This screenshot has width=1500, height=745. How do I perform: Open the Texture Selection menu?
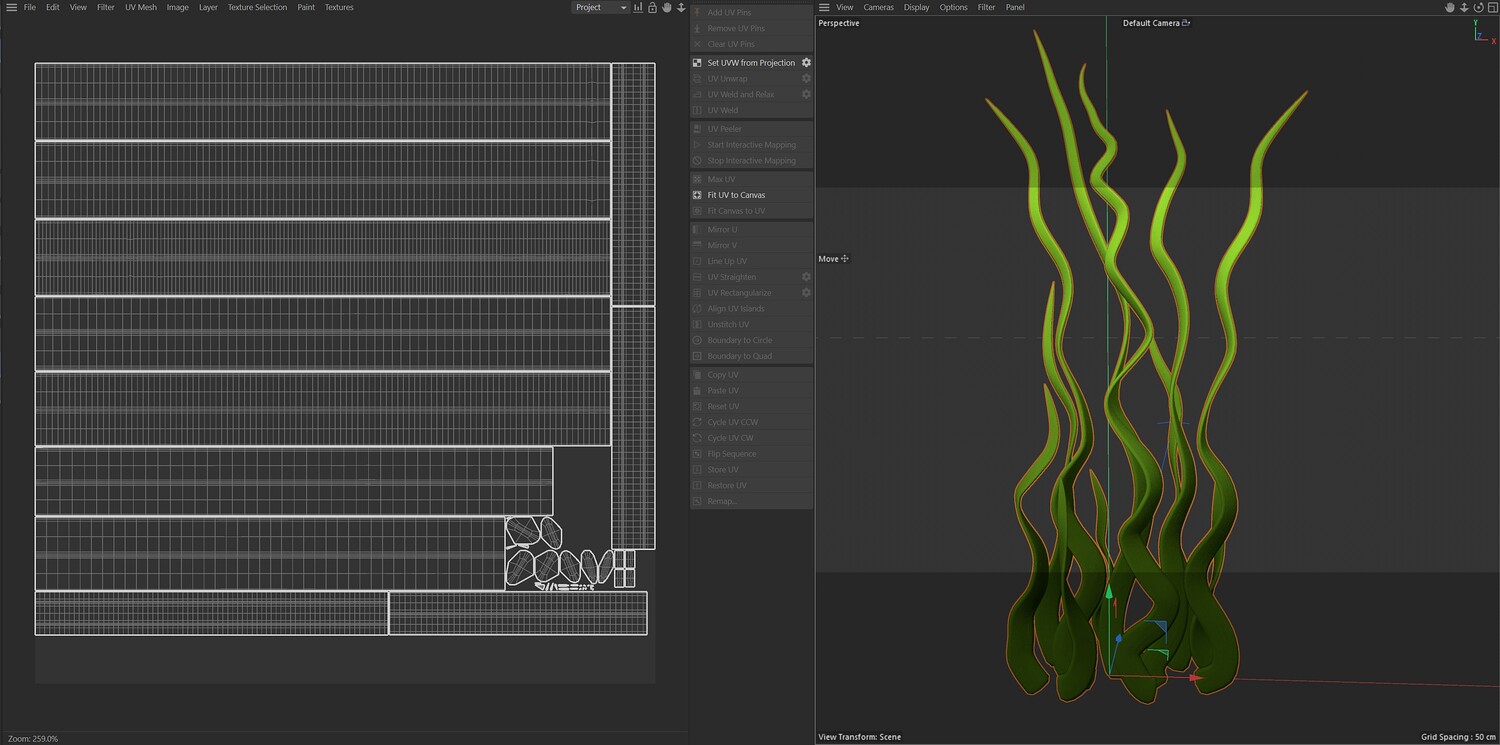pos(257,7)
